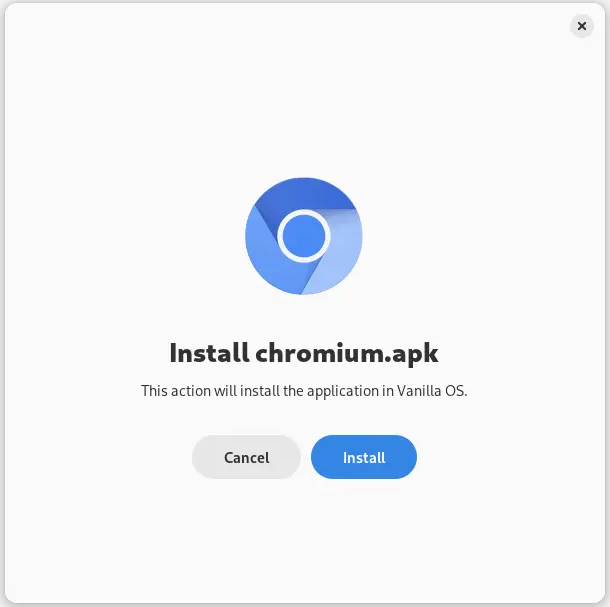This screenshot has width=610, height=607.
Task: Click the white ring inside Chromium icon
Action: pyautogui.click(x=304, y=212)
